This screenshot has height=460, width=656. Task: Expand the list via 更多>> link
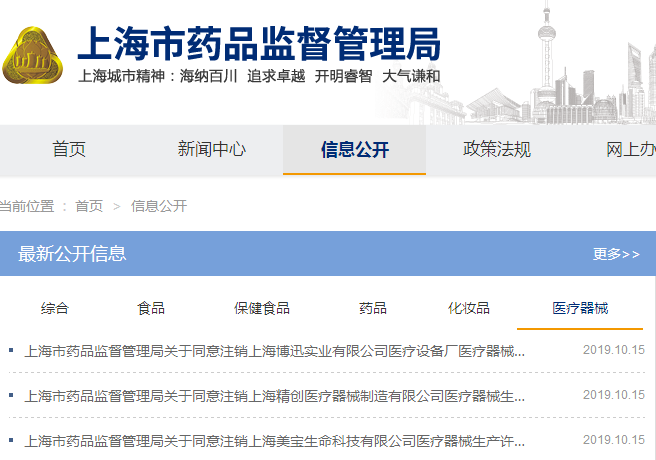[616, 254]
